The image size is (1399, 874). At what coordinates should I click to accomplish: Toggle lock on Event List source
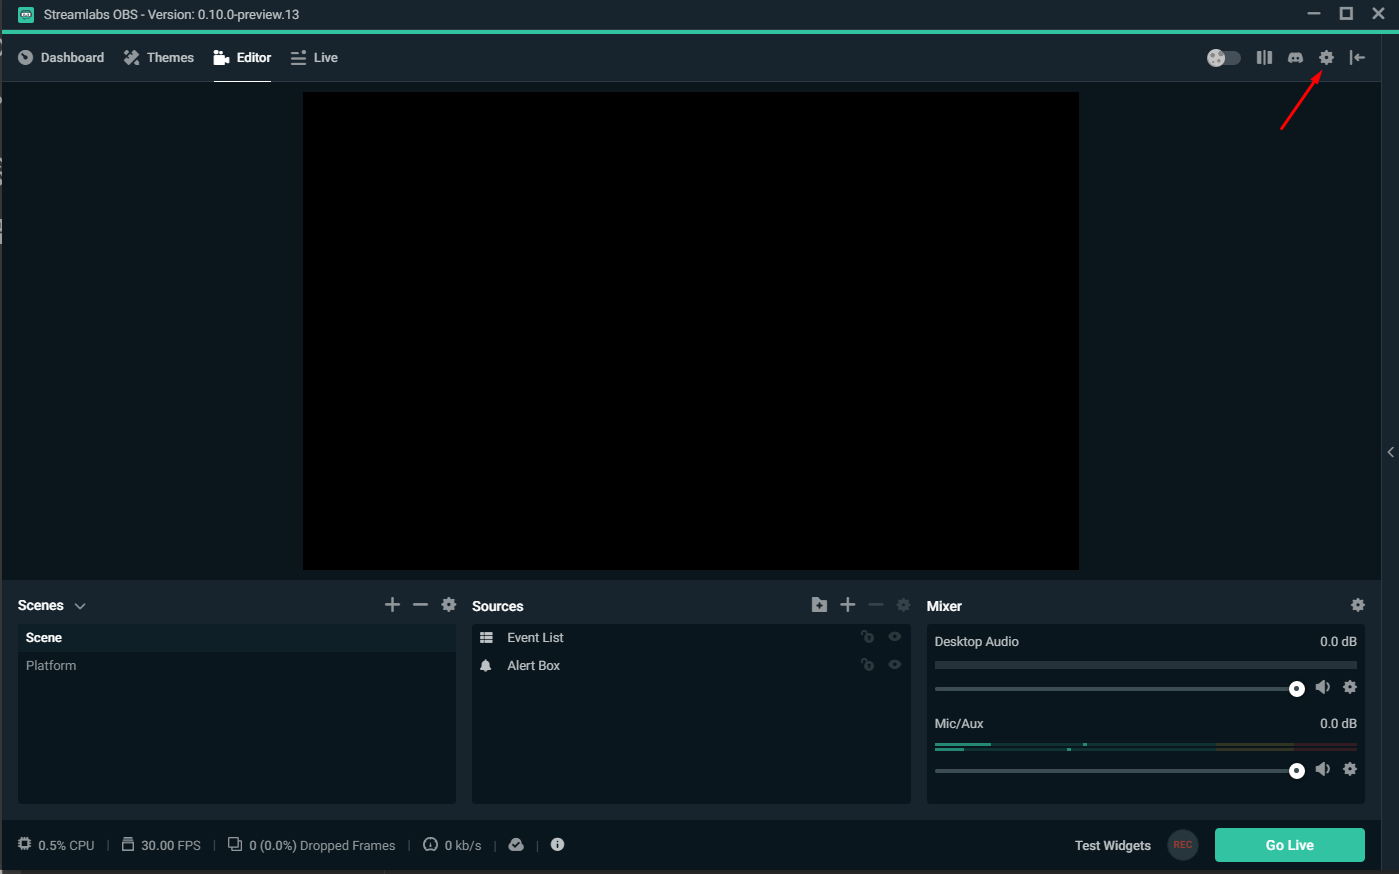(867, 637)
